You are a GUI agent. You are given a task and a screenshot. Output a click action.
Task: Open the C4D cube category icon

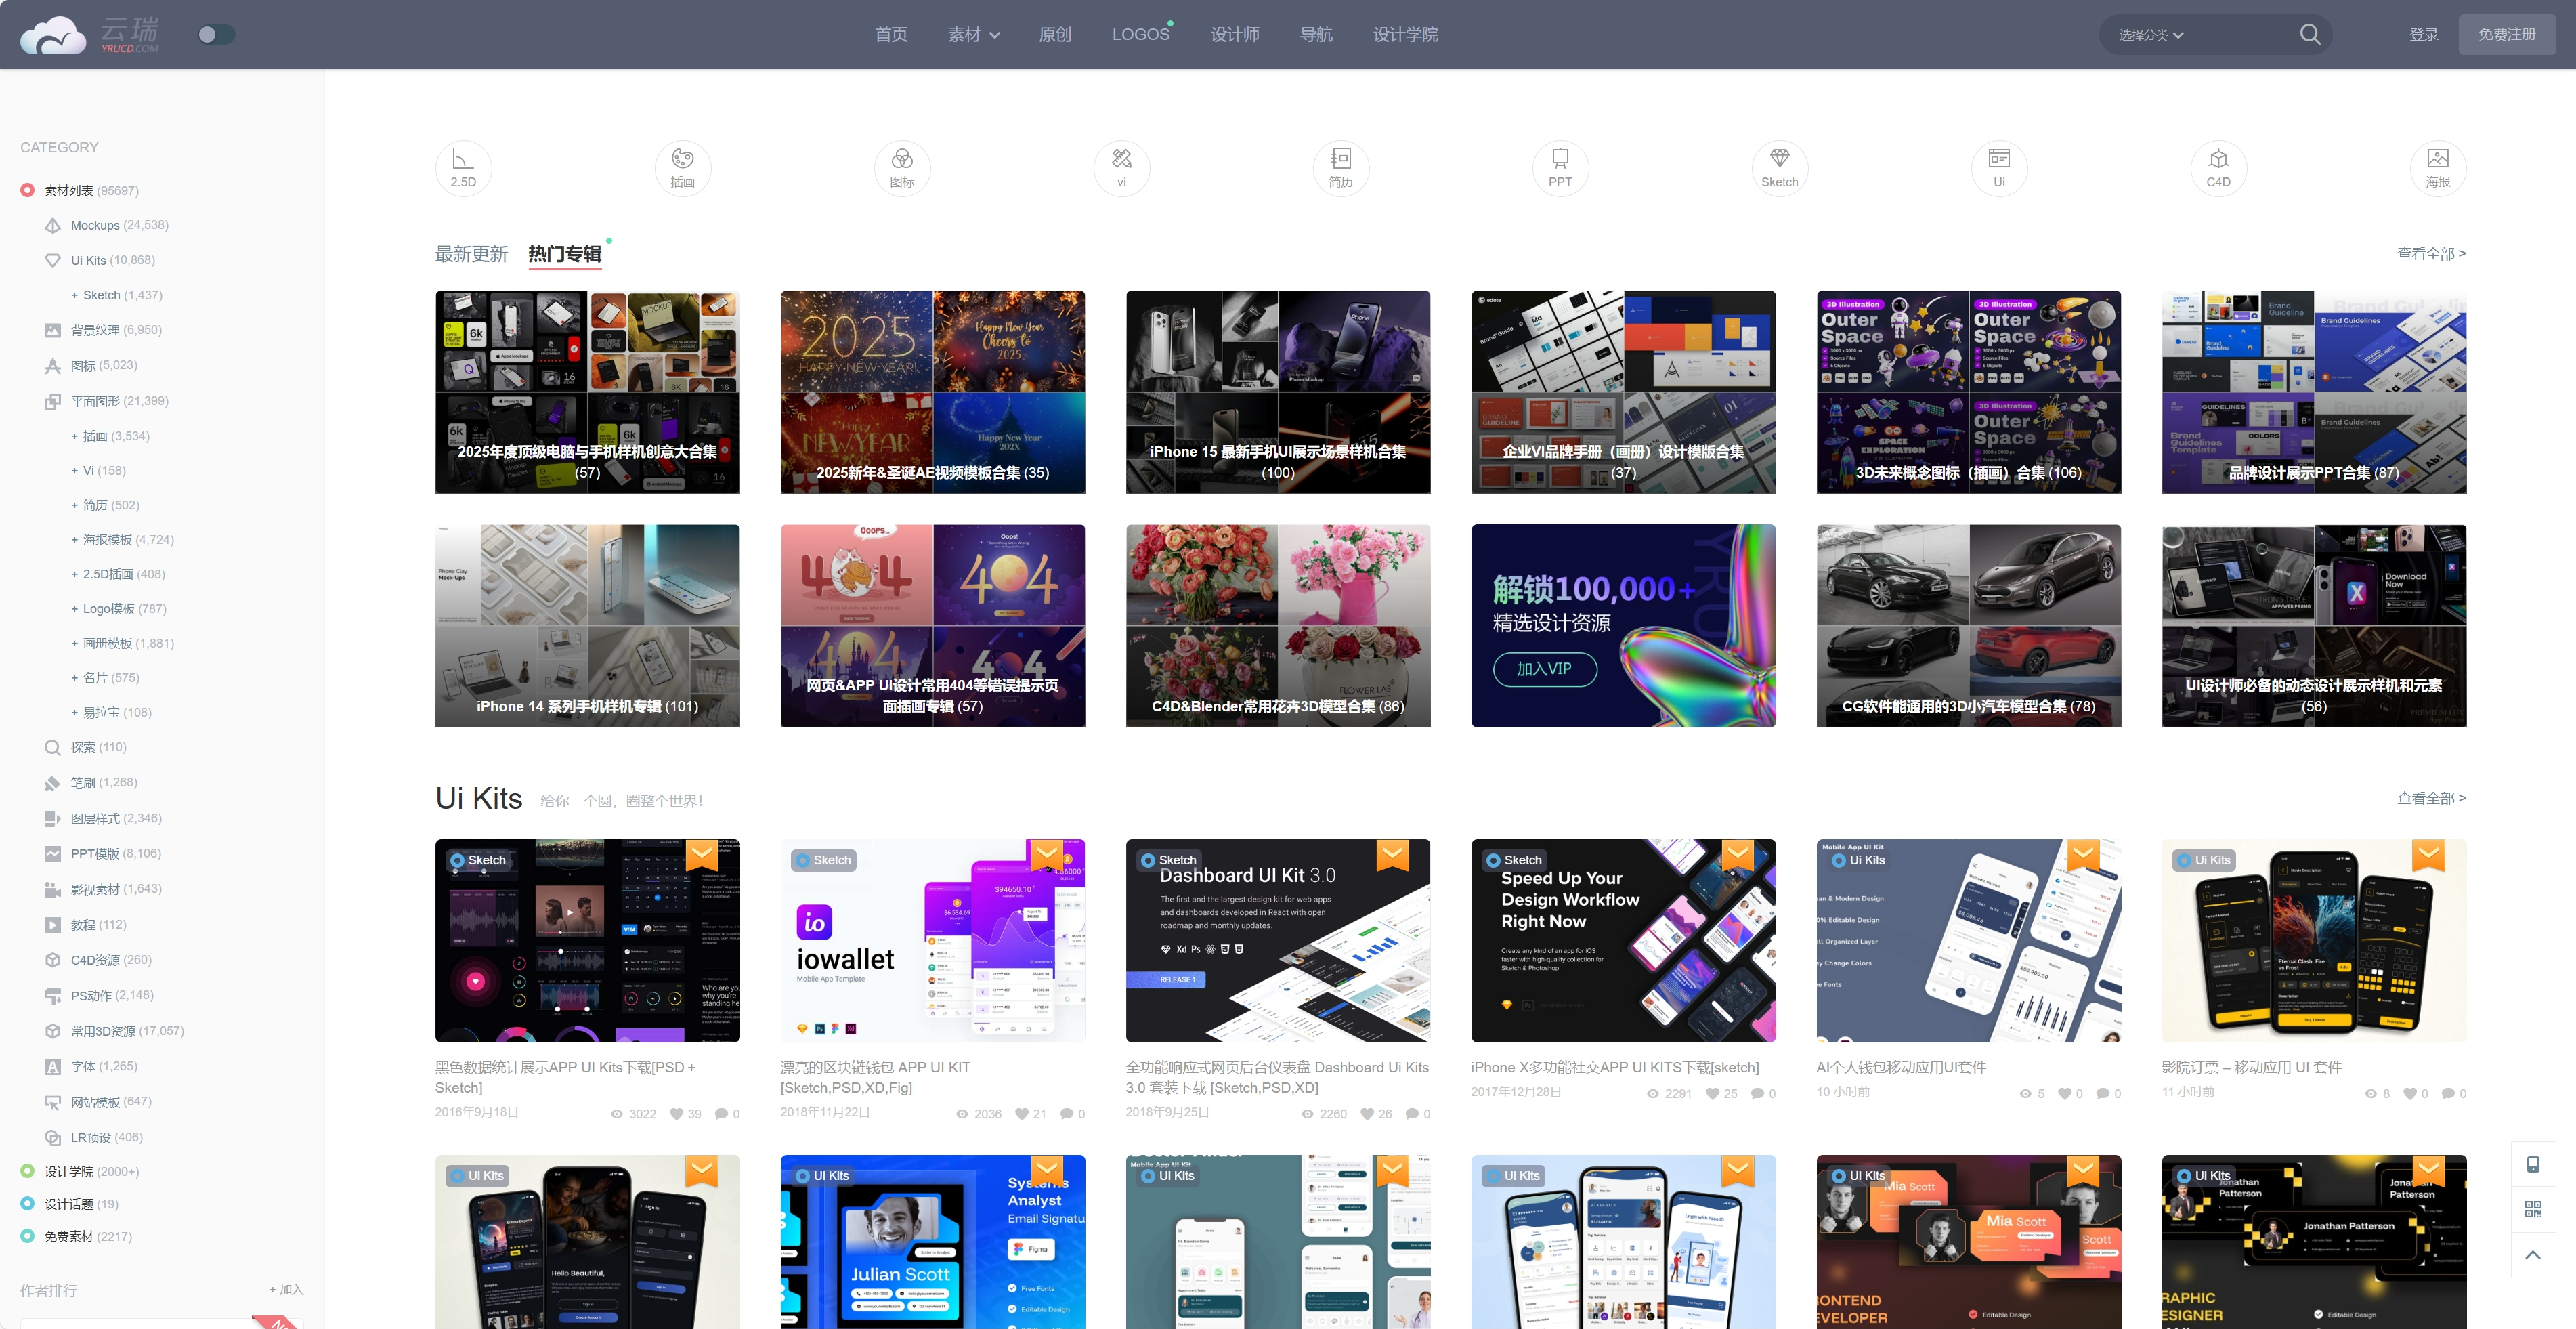(x=2218, y=168)
